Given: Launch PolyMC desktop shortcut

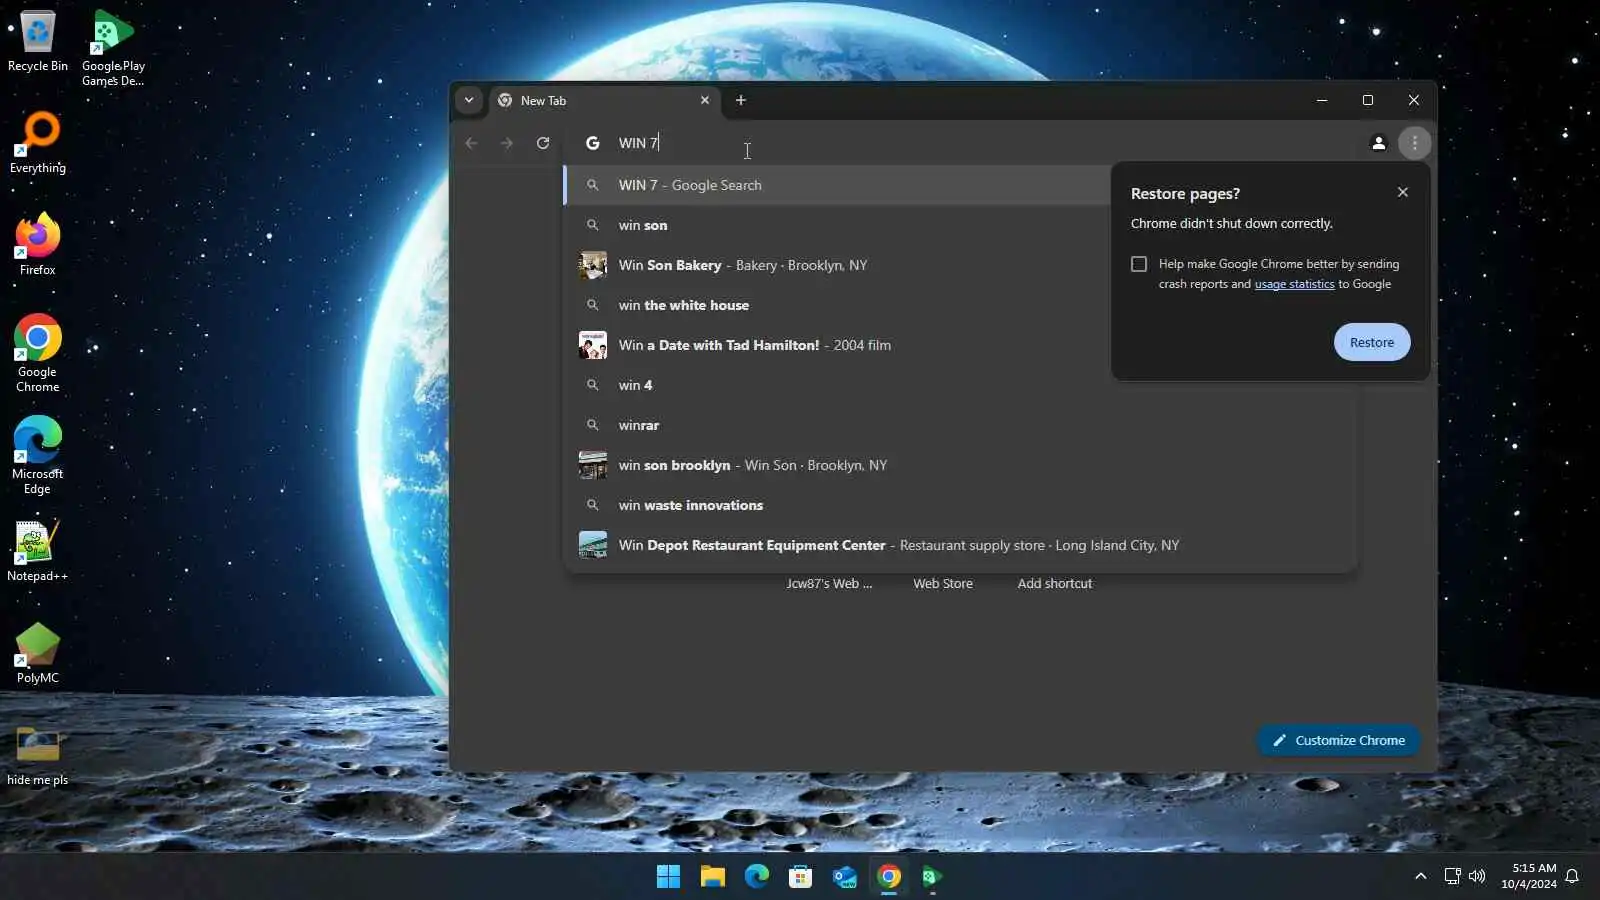Looking at the screenshot, I should [38, 653].
